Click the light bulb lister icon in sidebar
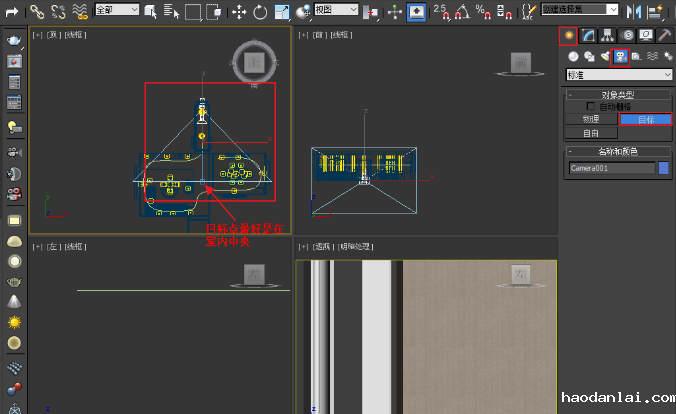676x414 pixels. (14, 127)
